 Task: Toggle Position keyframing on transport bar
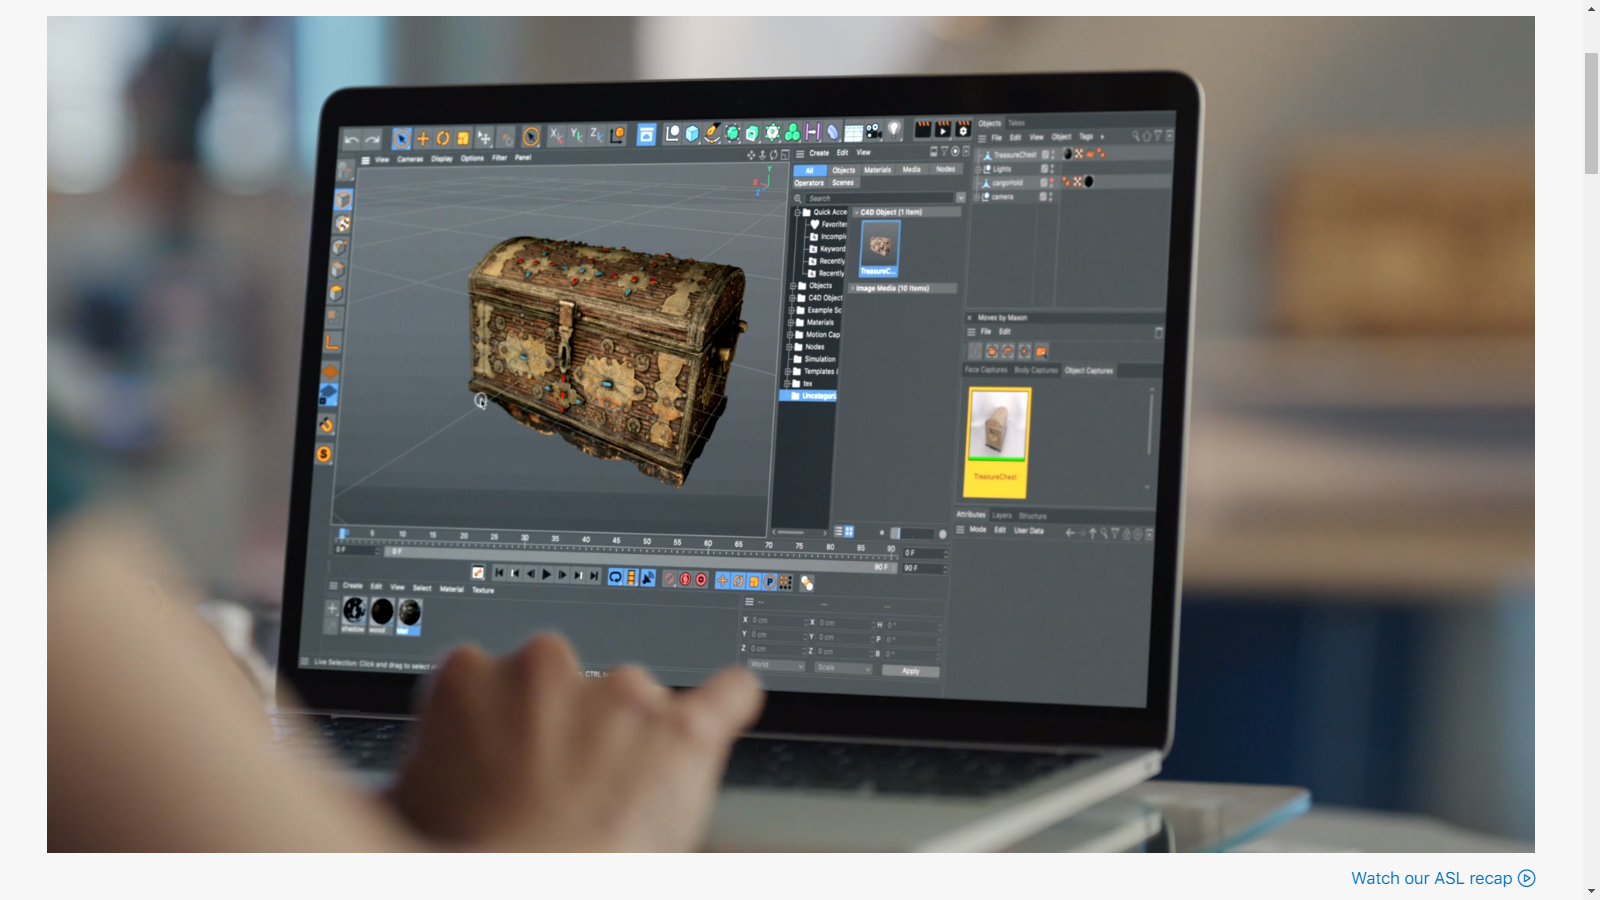pos(722,581)
